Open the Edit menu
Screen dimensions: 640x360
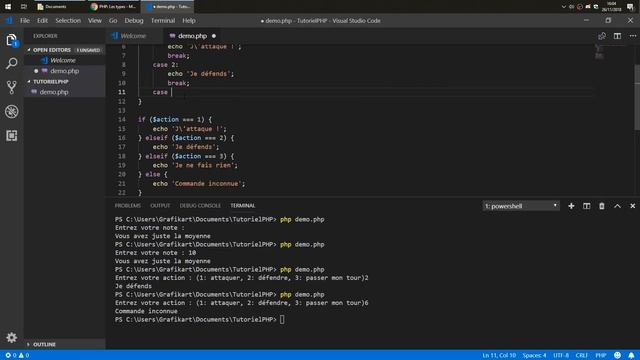coord(42,20)
